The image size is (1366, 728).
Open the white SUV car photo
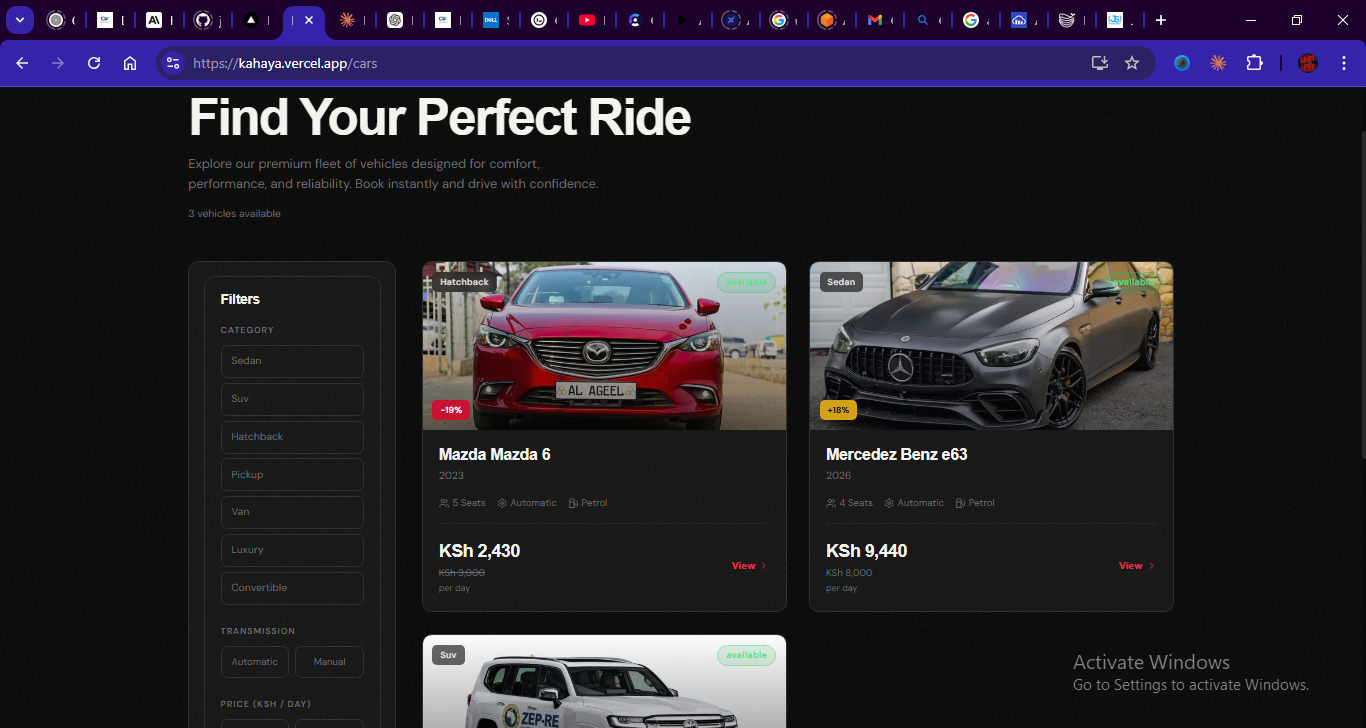point(604,681)
